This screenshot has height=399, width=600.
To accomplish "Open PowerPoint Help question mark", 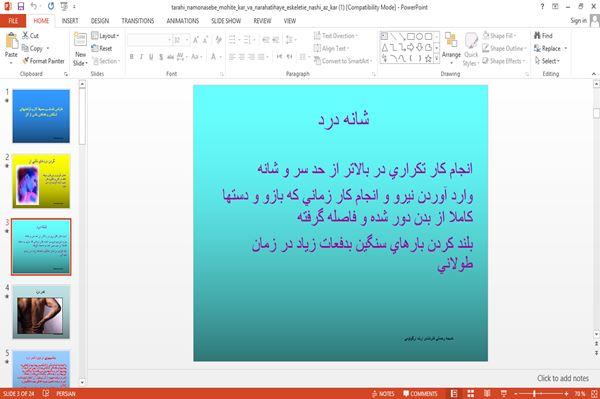I will (x=542, y=7).
